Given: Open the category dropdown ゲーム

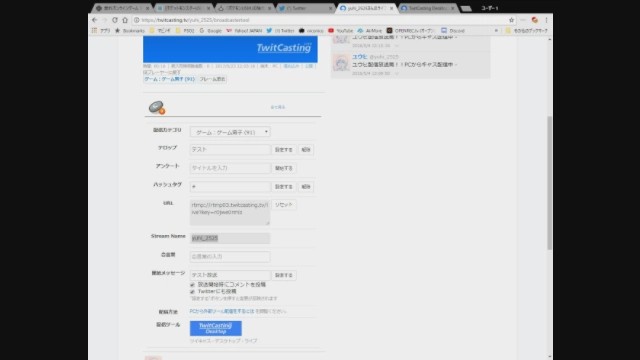Looking at the screenshot, I should pyautogui.click(x=230, y=132).
